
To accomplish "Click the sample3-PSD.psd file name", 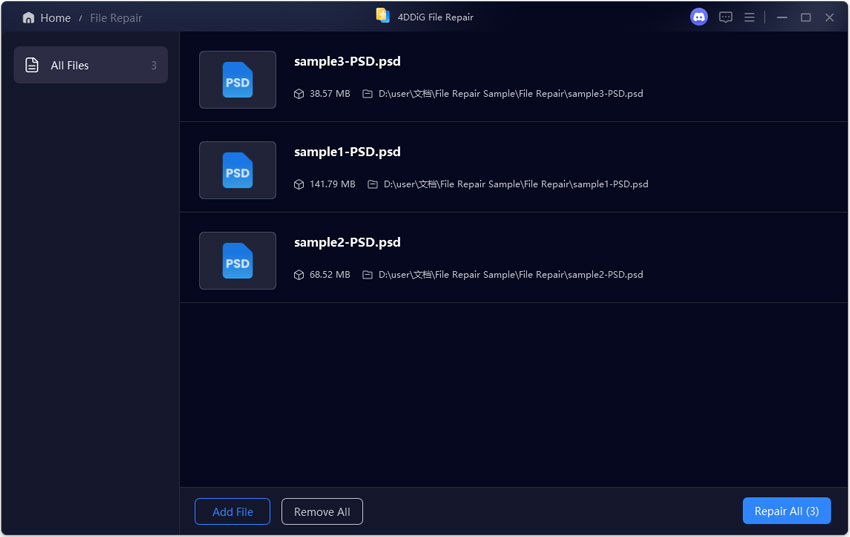I will pyautogui.click(x=347, y=61).
